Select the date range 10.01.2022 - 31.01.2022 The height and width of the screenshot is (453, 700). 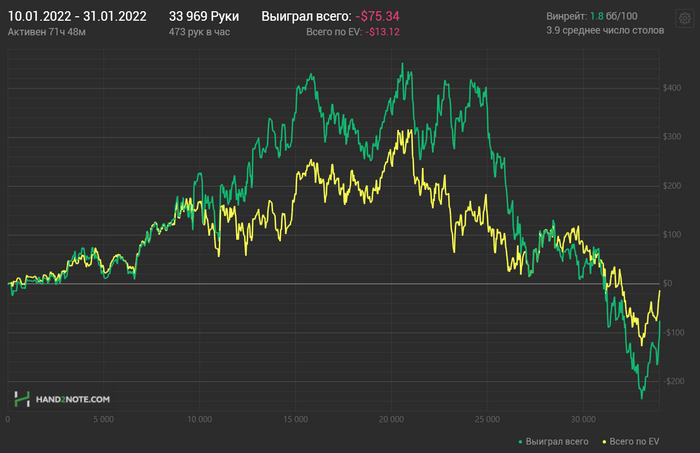[77, 17]
